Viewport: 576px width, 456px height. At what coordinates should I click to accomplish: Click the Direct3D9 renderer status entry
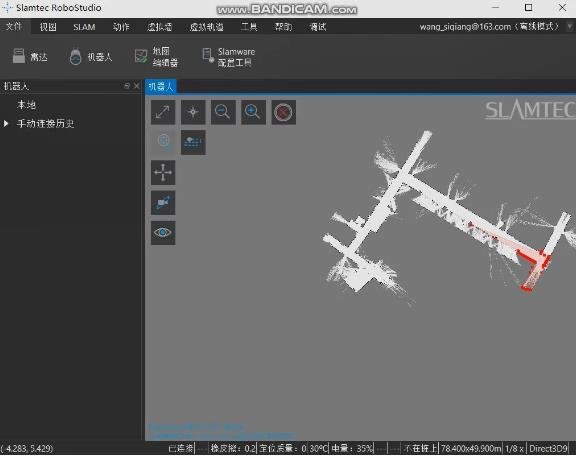point(549,449)
